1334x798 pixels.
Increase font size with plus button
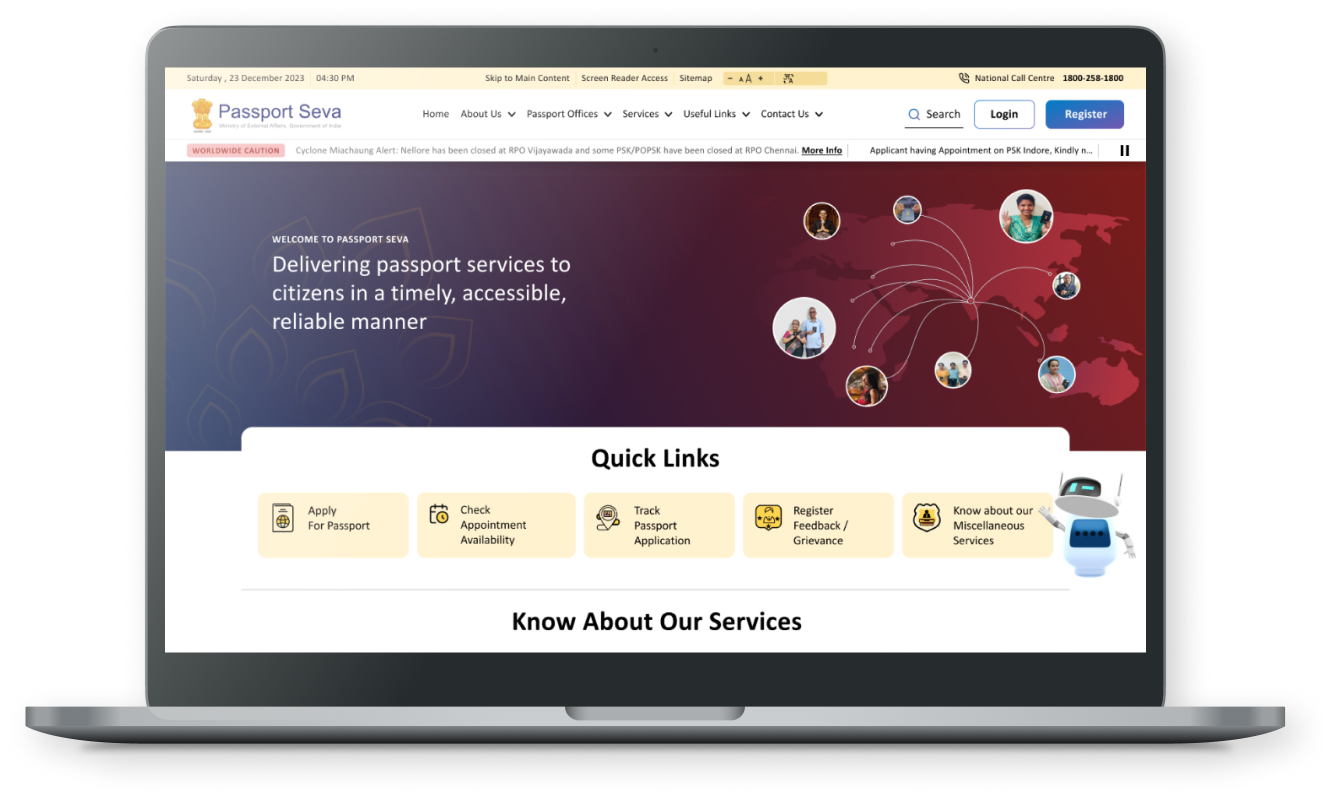tap(760, 78)
